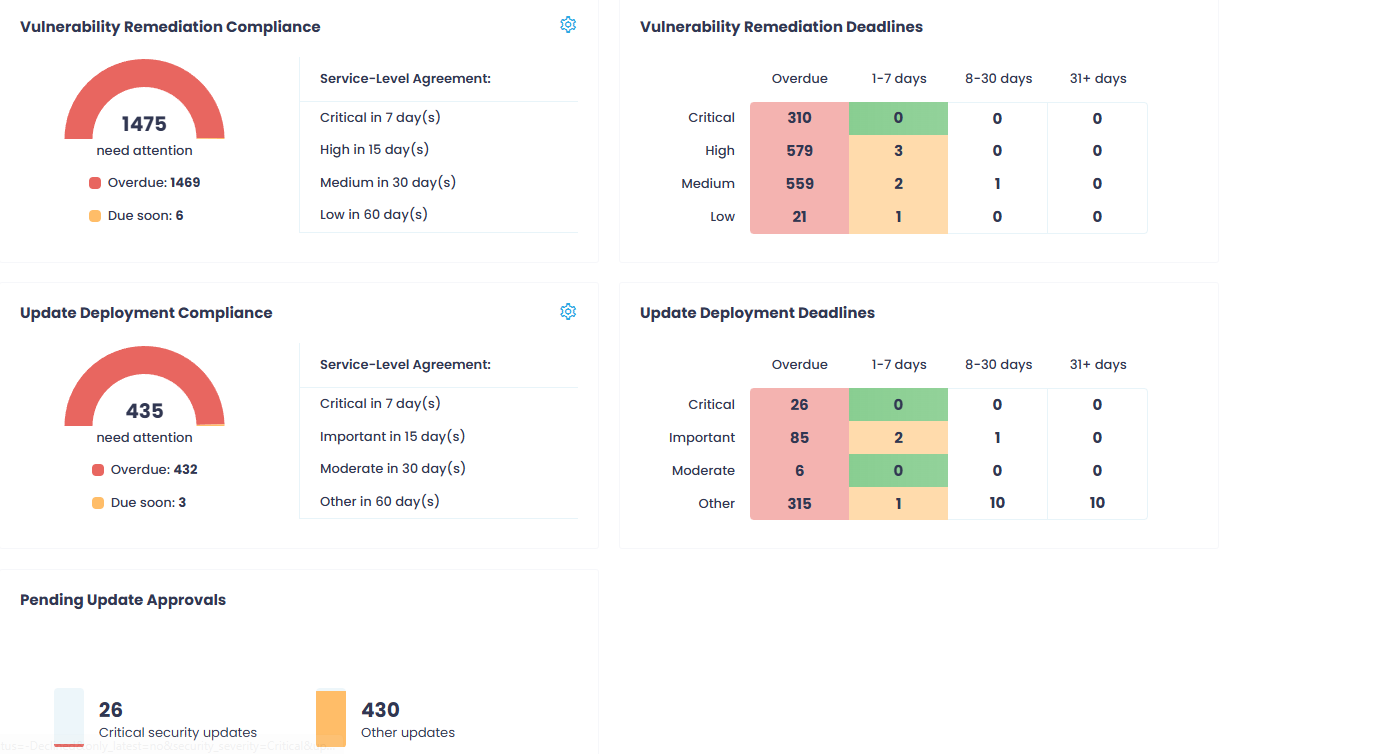Open the Critical row in Vulnerability Remediation Deadlines

tap(711, 117)
